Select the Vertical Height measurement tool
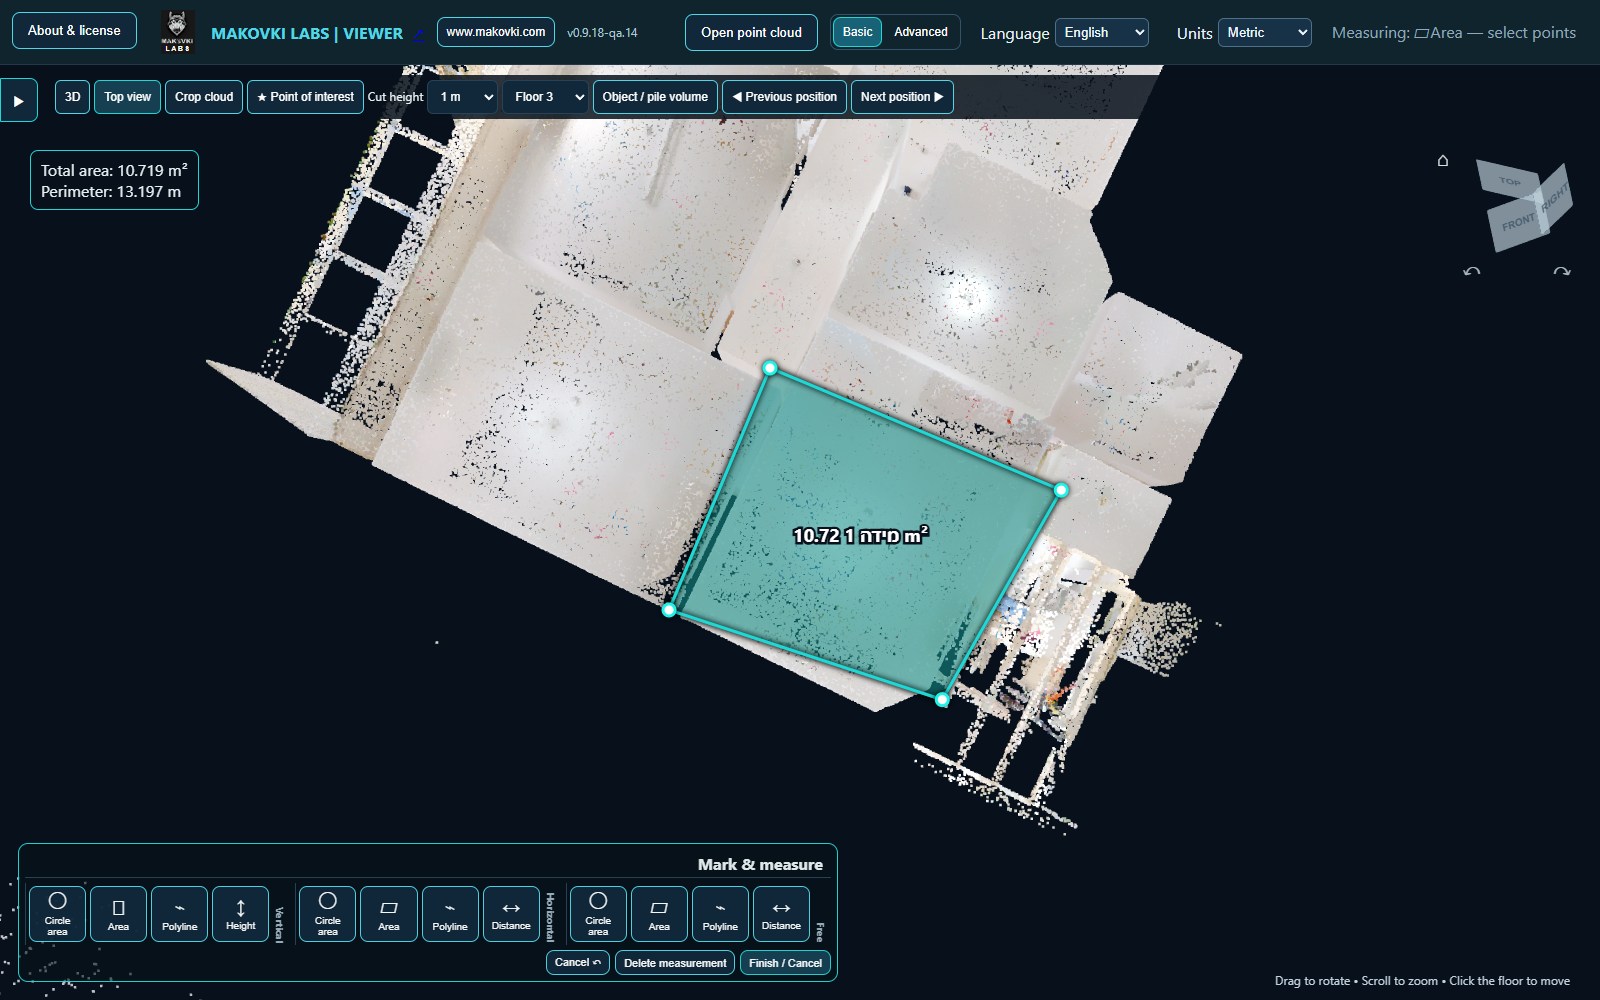1600x1000 pixels. [240, 914]
